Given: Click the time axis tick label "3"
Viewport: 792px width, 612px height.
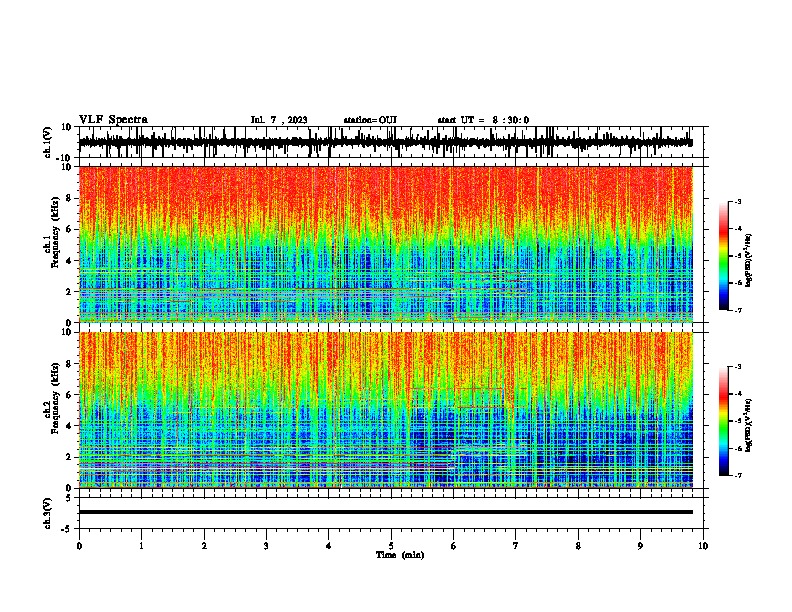Looking at the screenshot, I should [x=266, y=546].
